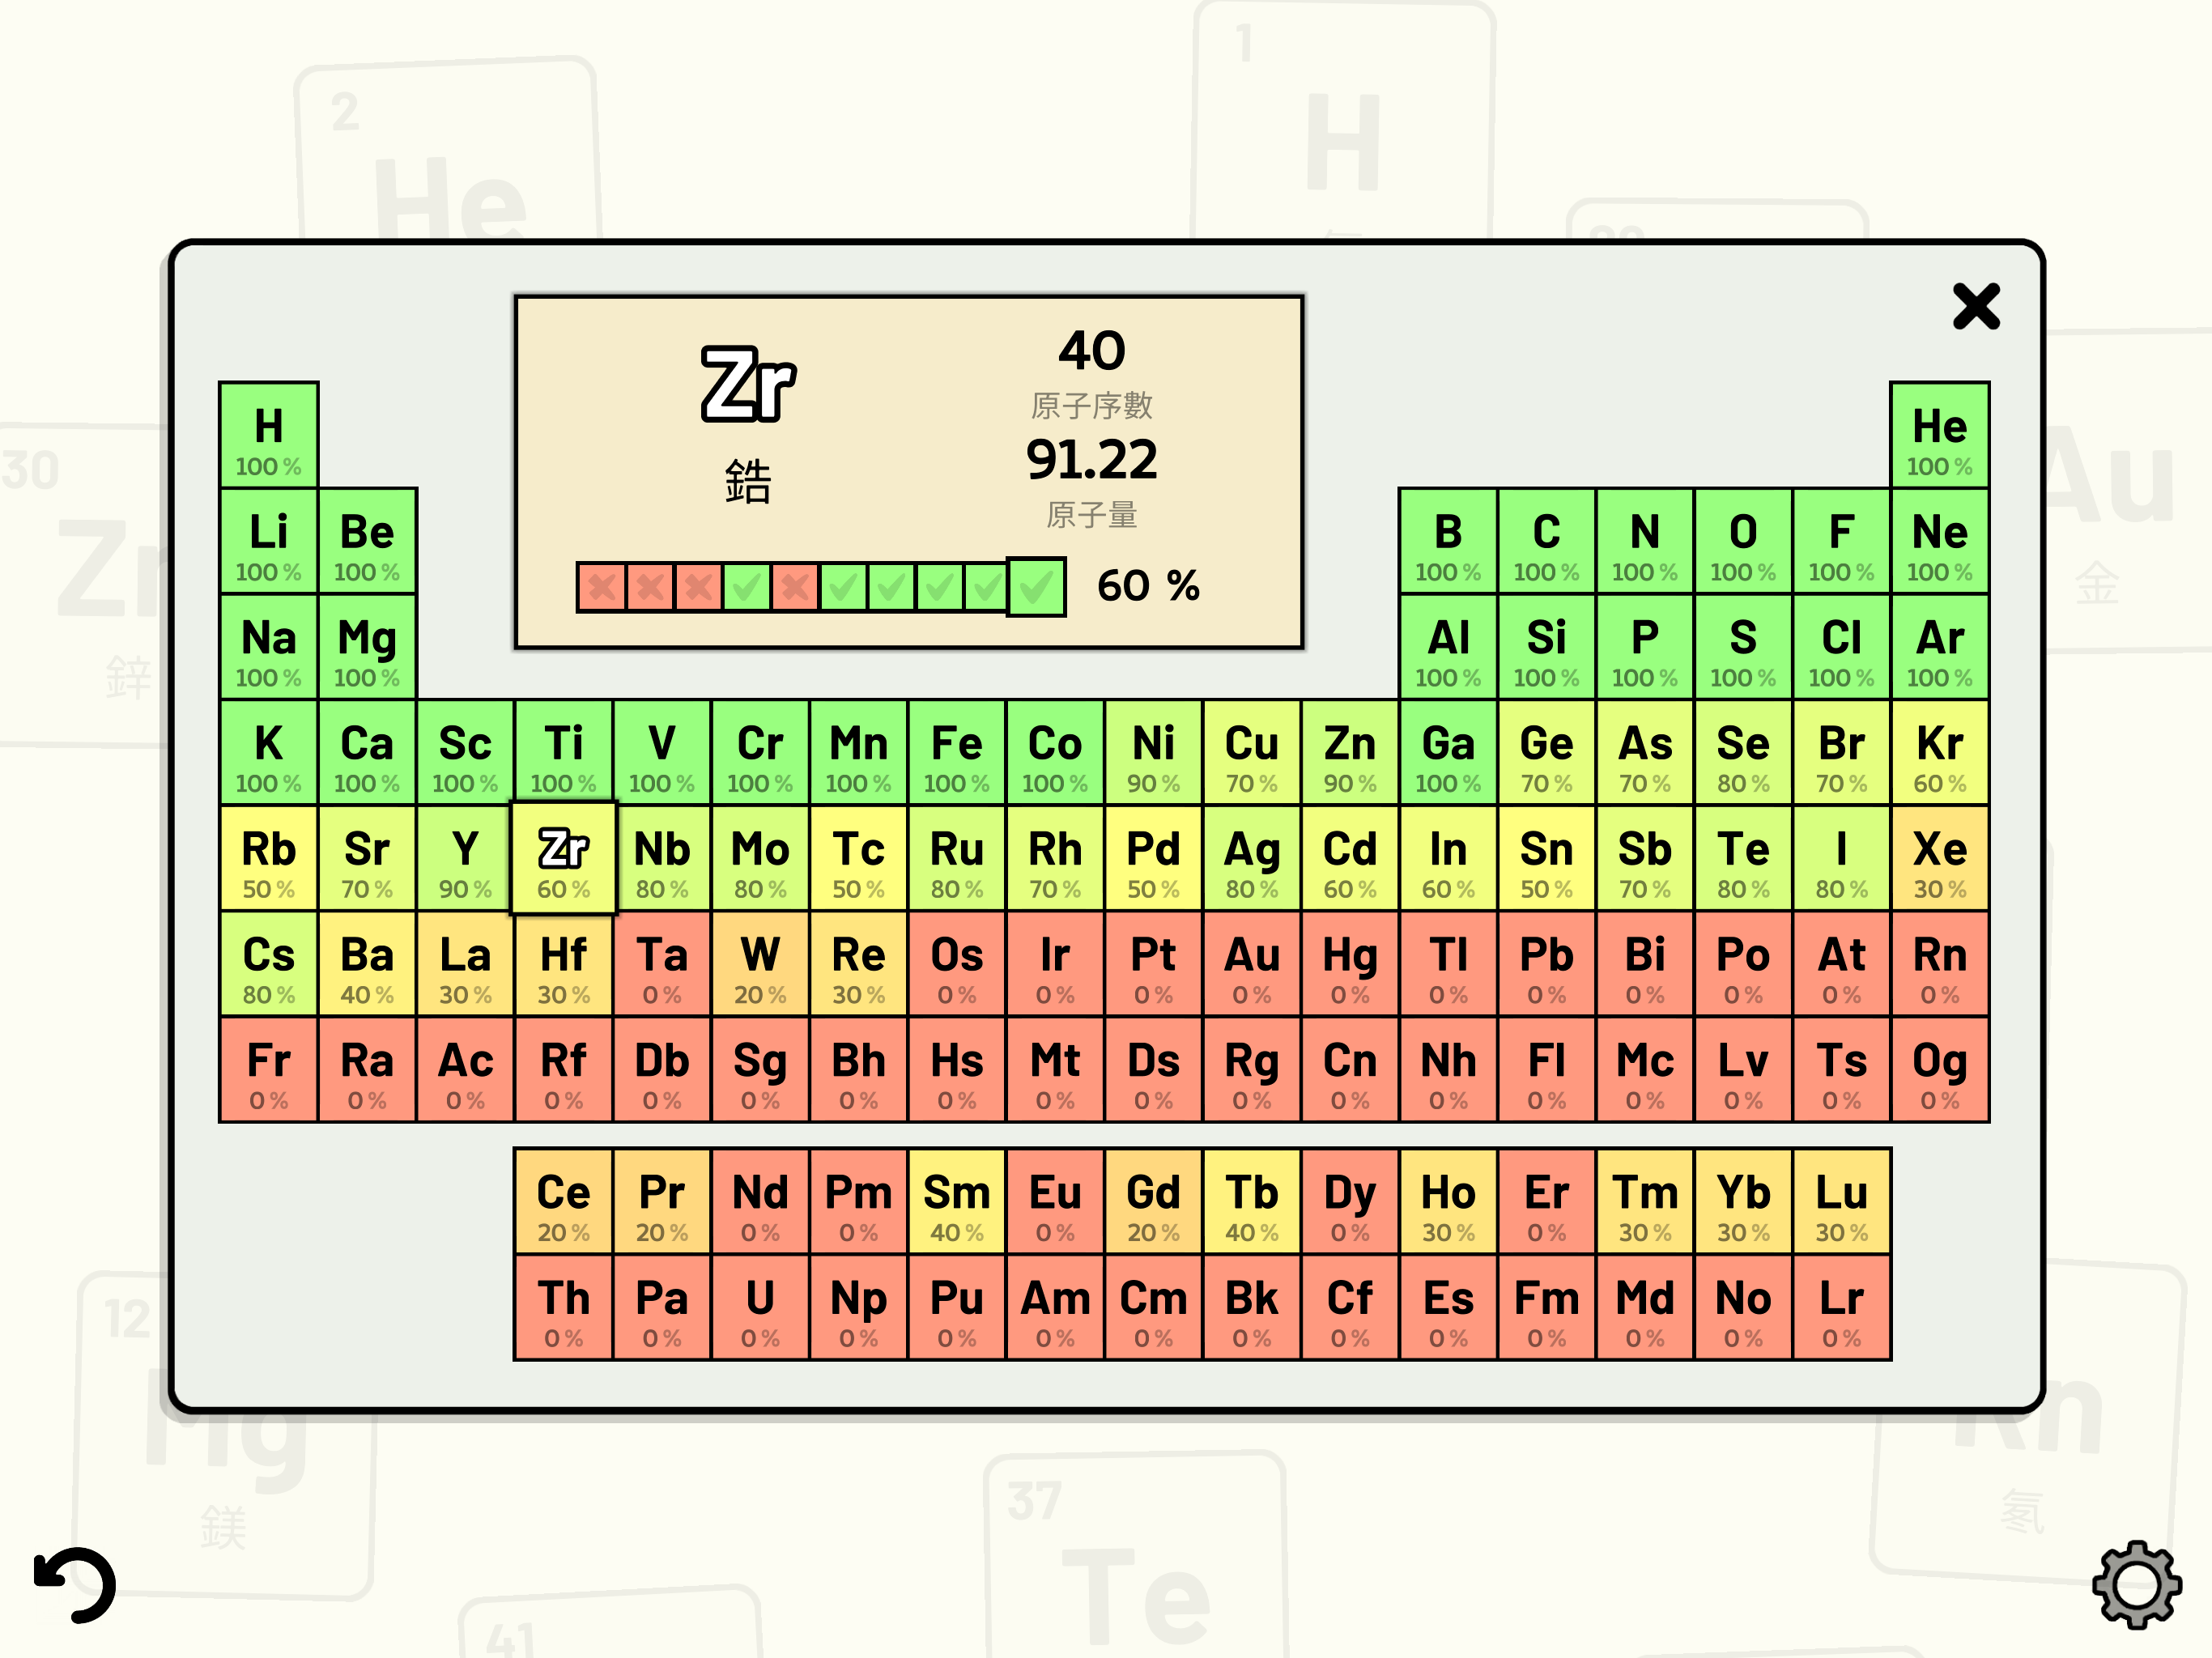Select the Oganesson (Og) element tile
Viewport: 2212px width, 1658px height.
pos(1939,1070)
